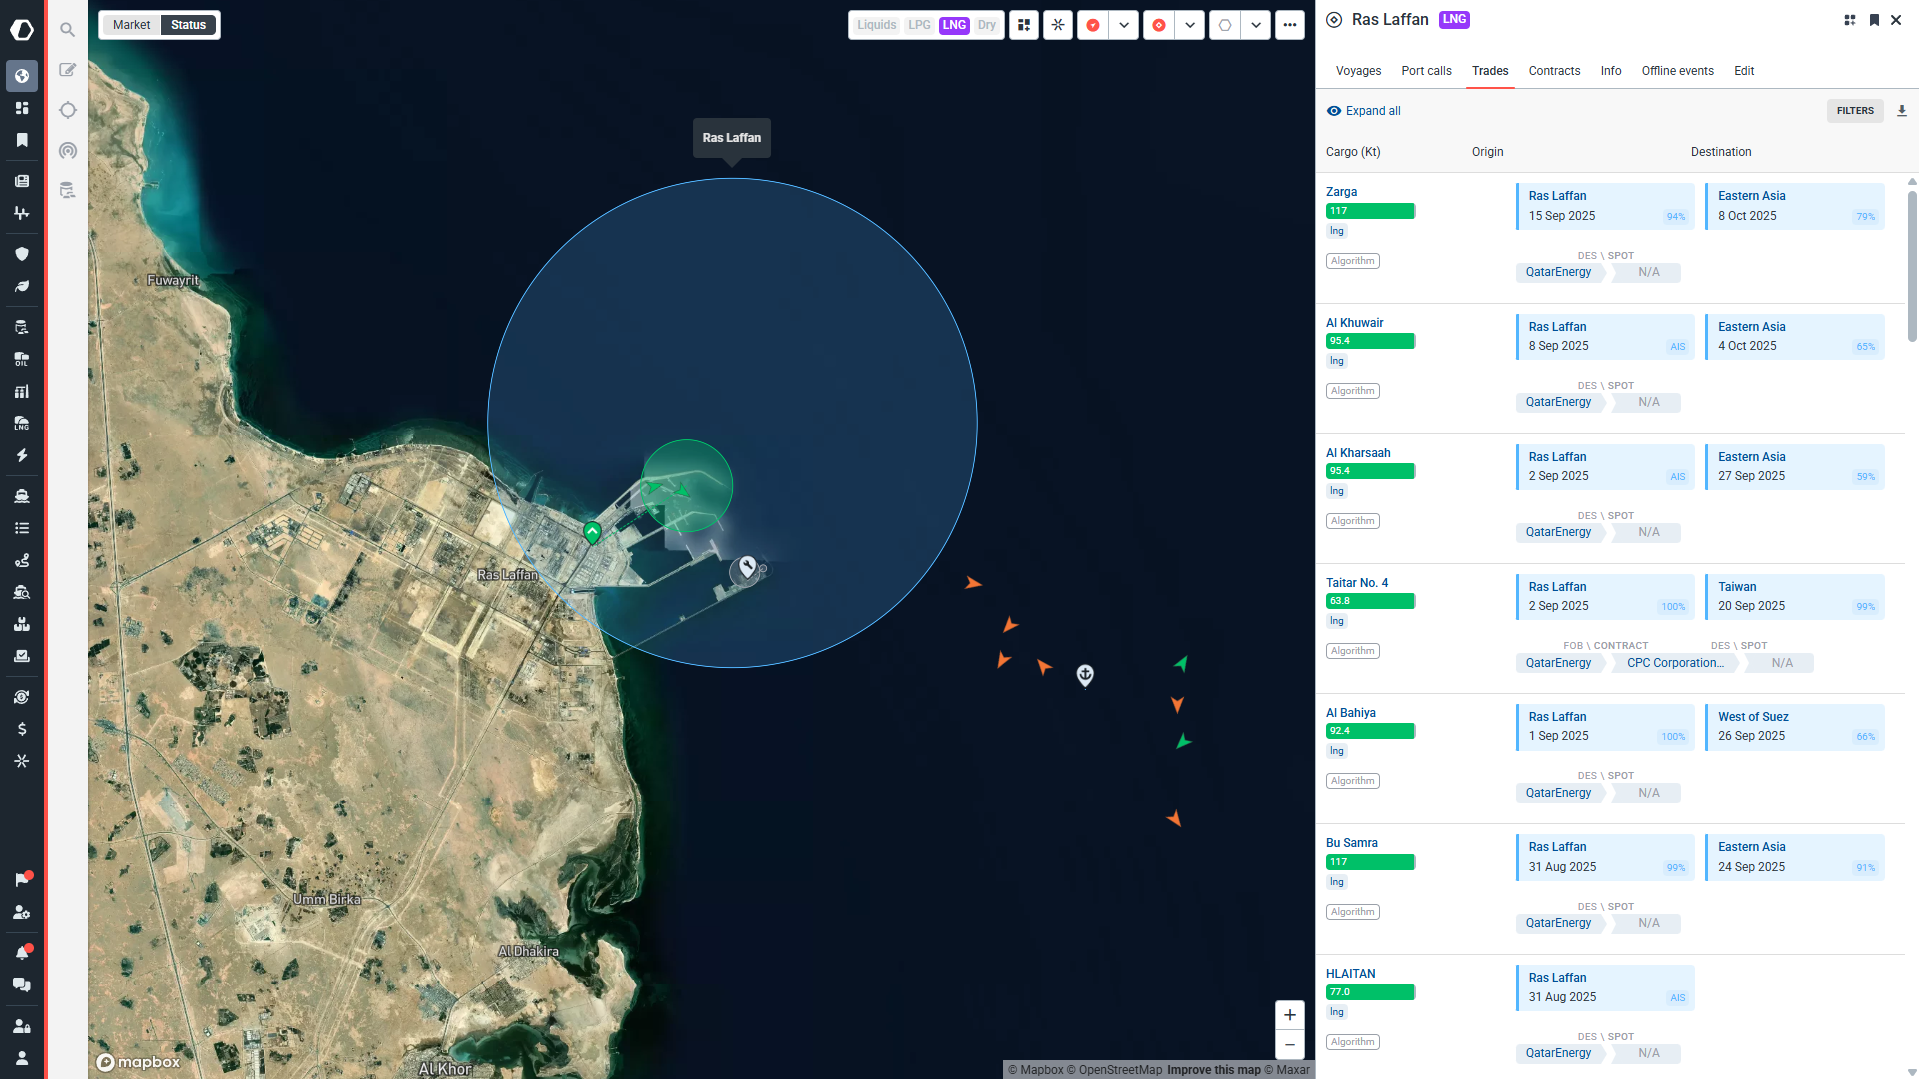Open the dashboards grid icon in sidebar

[22, 108]
